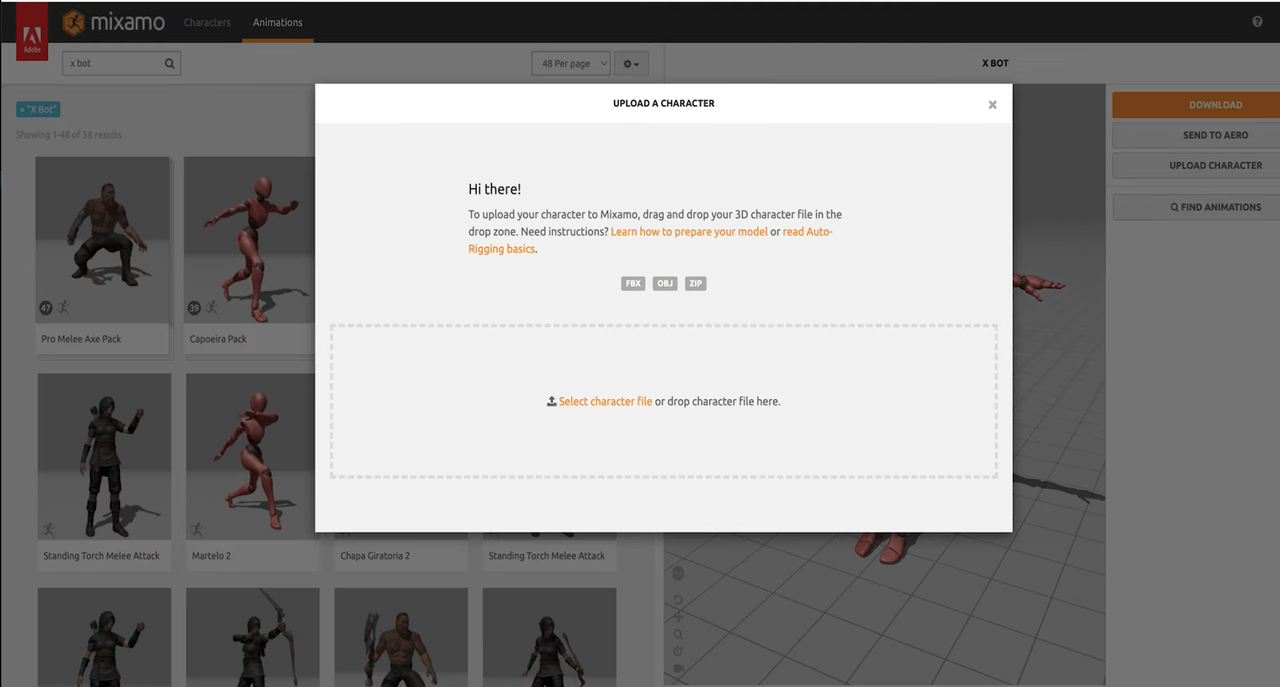Open Learn how to prepare your model link

point(689,231)
